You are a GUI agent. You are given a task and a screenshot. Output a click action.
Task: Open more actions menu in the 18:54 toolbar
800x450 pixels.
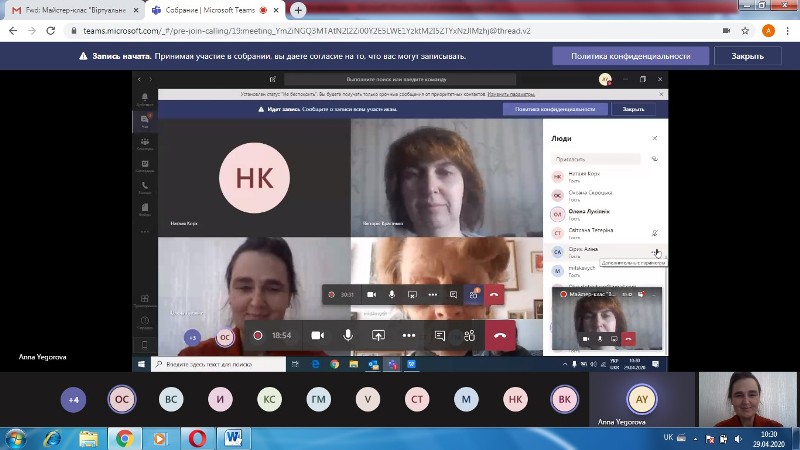pyautogui.click(x=409, y=335)
